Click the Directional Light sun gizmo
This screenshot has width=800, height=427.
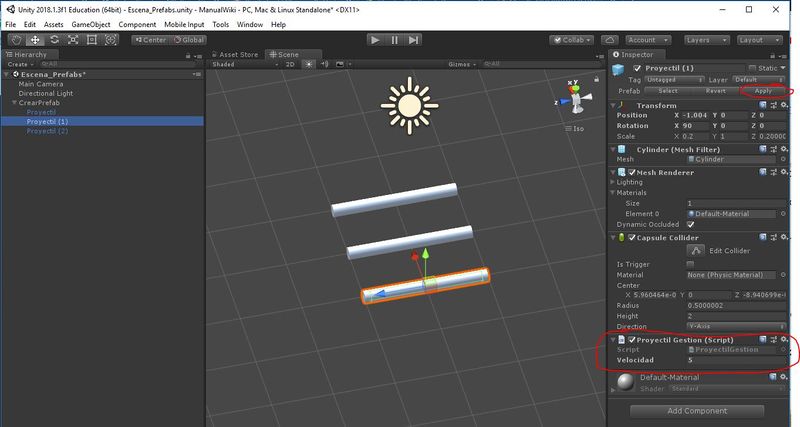[x=409, y=106]
